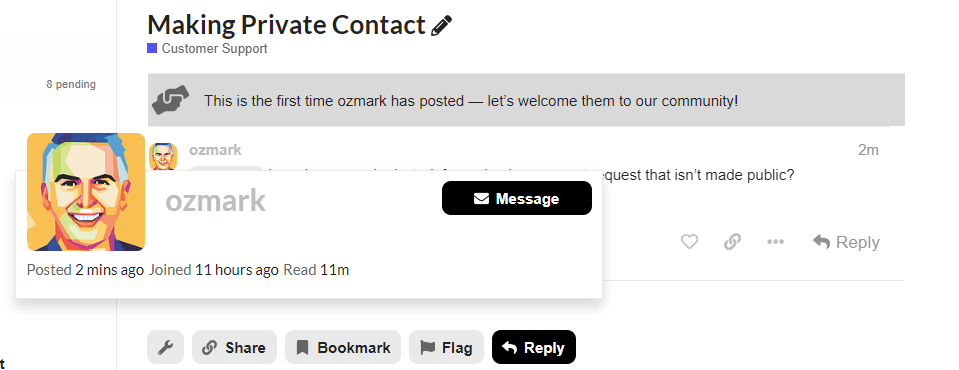Click the small ozmark avatar beside post
The width and height of the screenshot is (959, 370).
[x=163, y=157]
